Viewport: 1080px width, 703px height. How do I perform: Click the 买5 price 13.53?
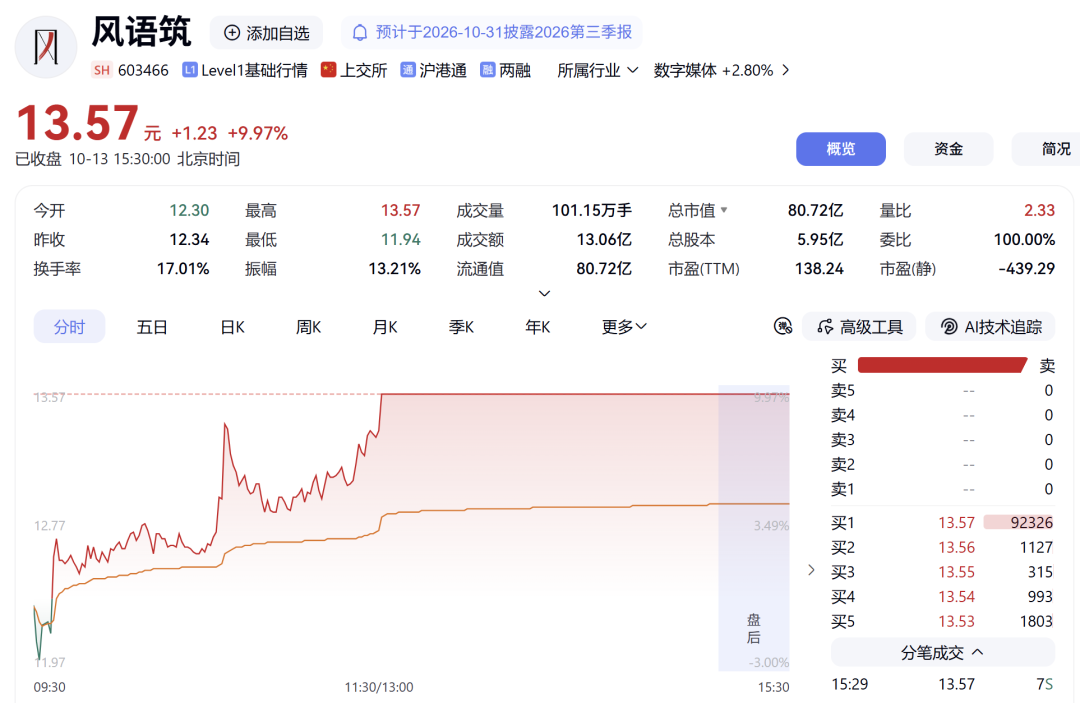coord(957,621)
